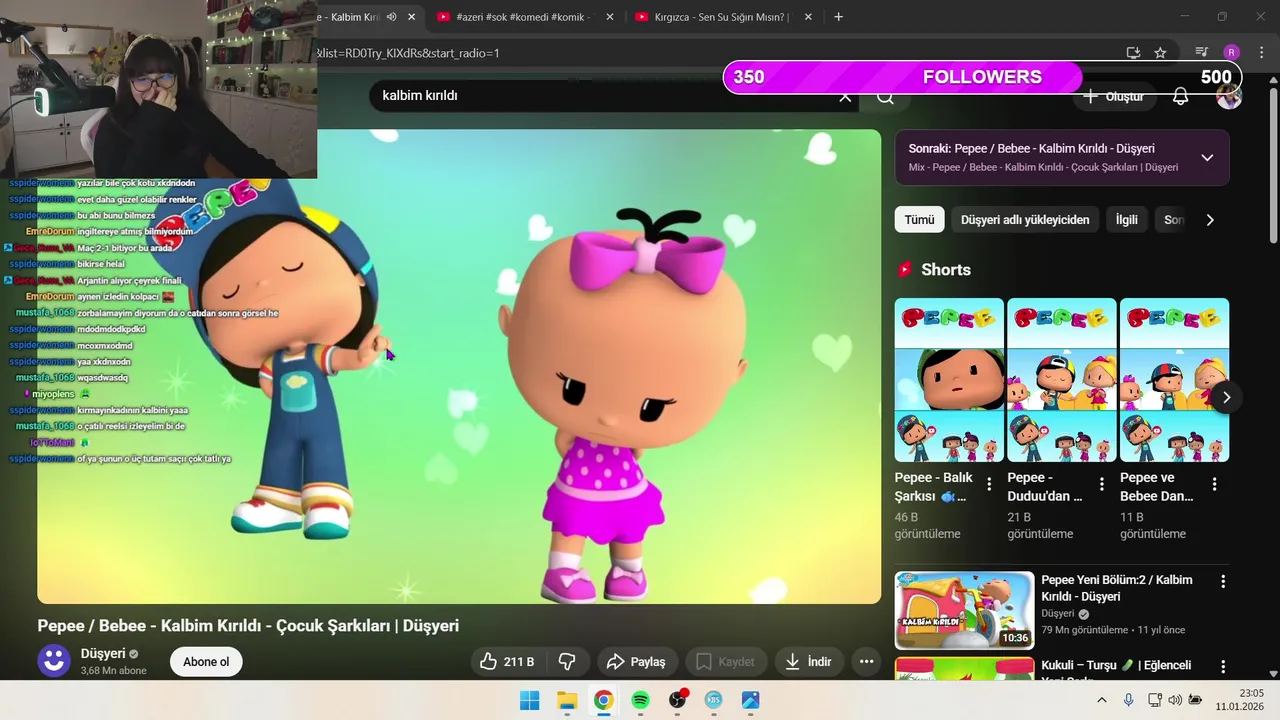Open Pepee - Balık Şarkısı short thumbnail
The height and width of the screenshot is (720, 1280).
949,380
